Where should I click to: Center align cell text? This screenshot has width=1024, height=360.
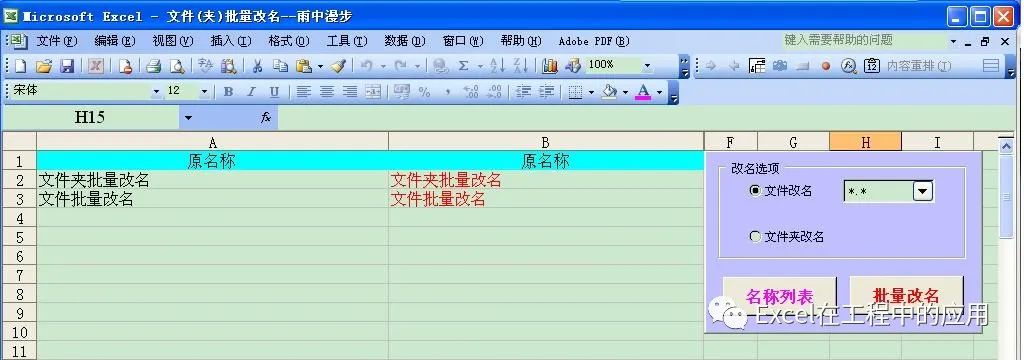(x=327, y=92)
